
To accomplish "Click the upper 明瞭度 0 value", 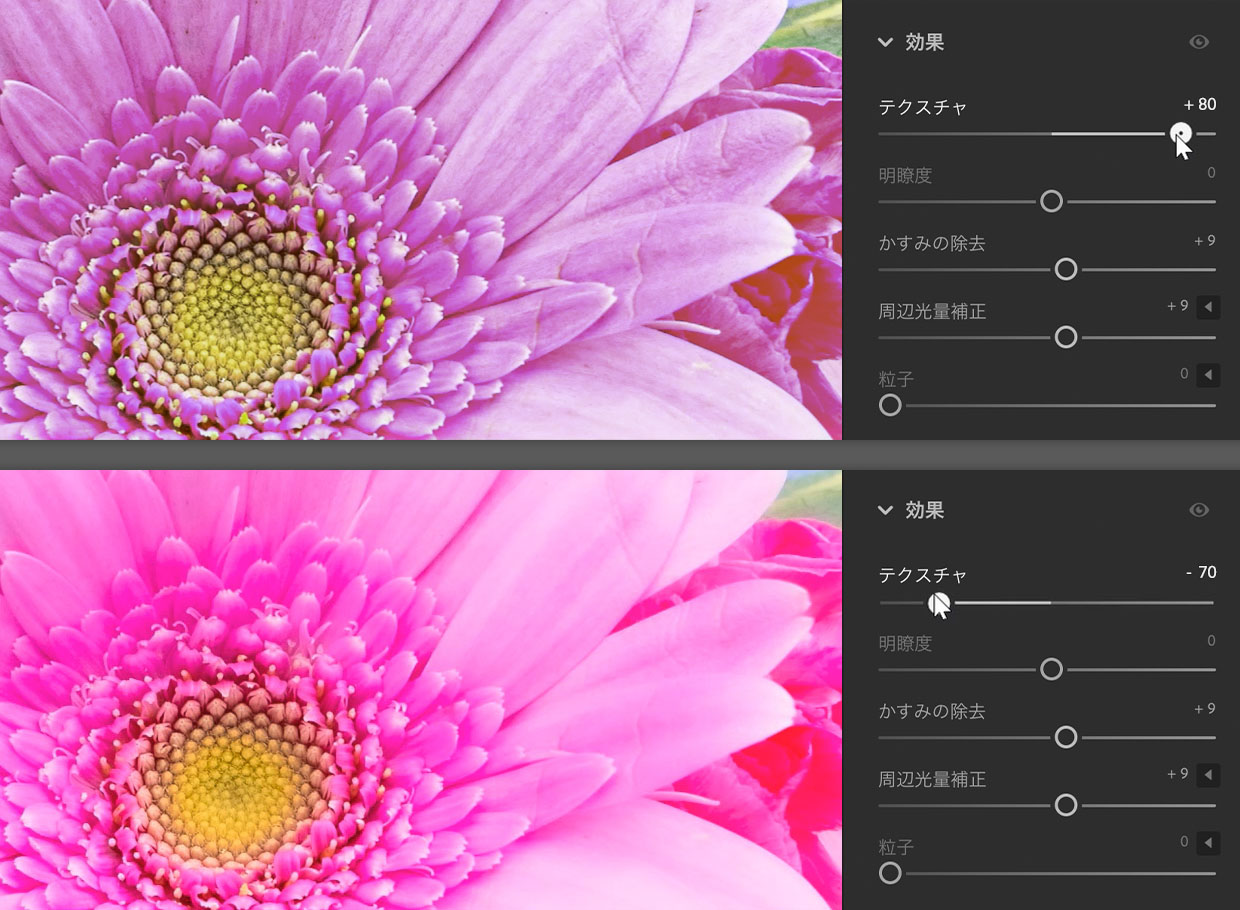I will coord(1211,173).
